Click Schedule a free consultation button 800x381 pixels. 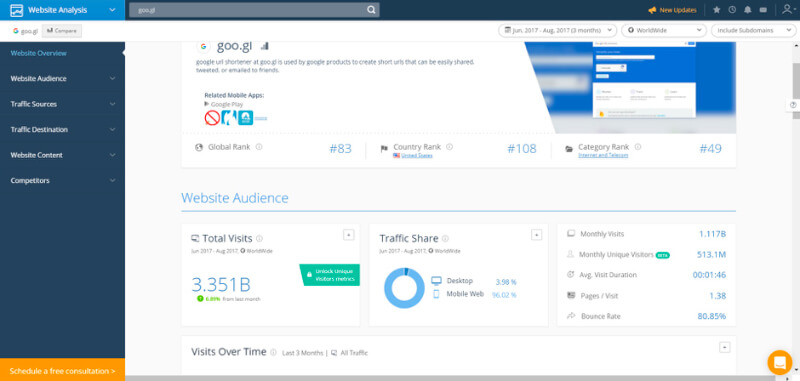(x=62, y=370)
